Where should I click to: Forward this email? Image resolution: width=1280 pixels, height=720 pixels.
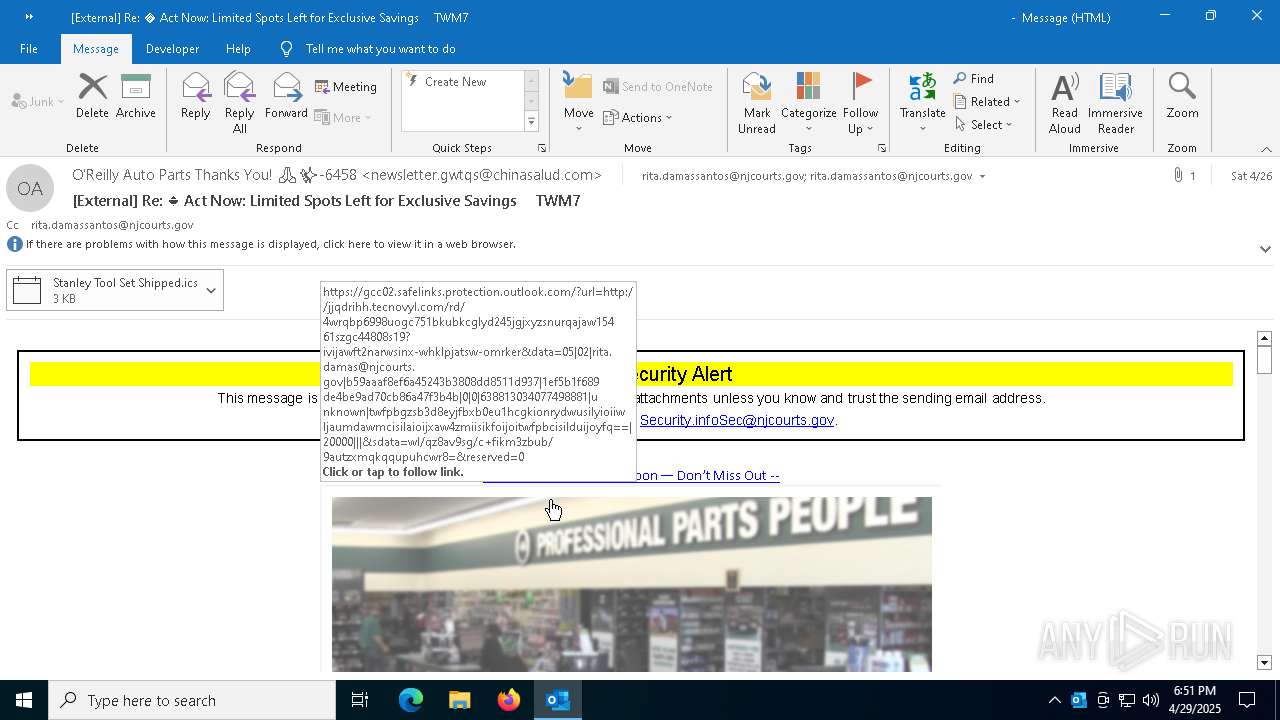(x=286, y=96)
